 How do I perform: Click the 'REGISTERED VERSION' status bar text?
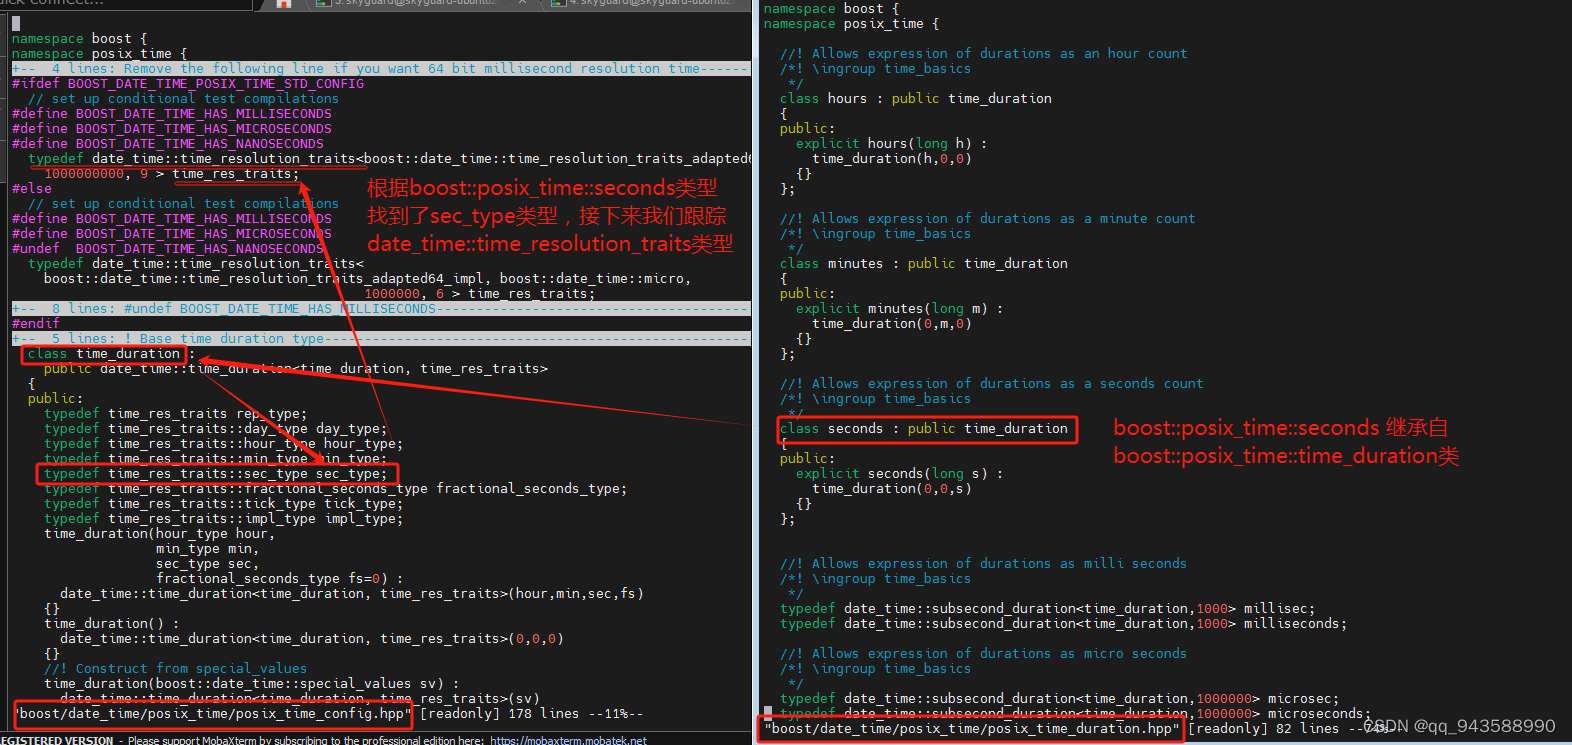58,740
